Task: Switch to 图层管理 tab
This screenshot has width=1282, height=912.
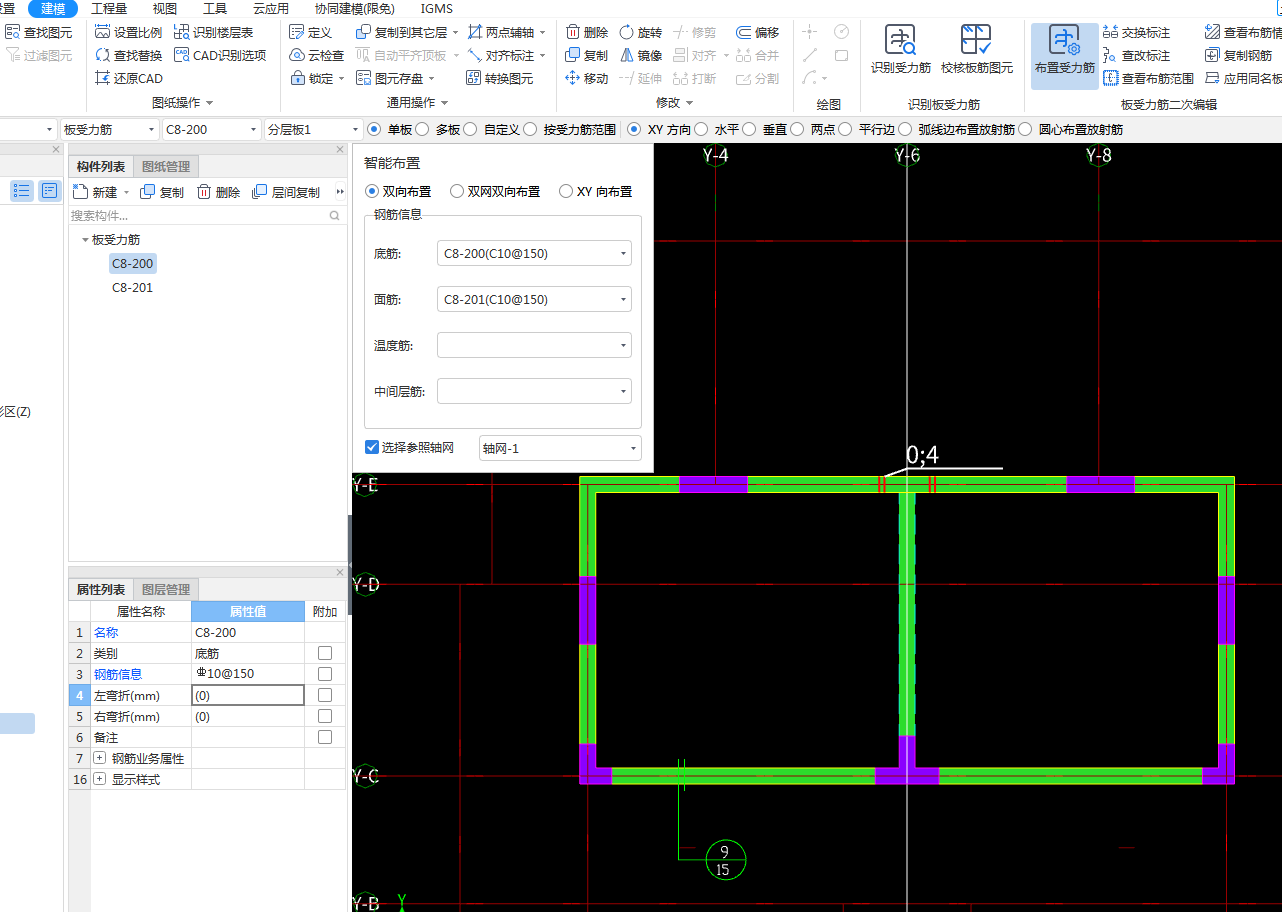Action: click(165, 589)
